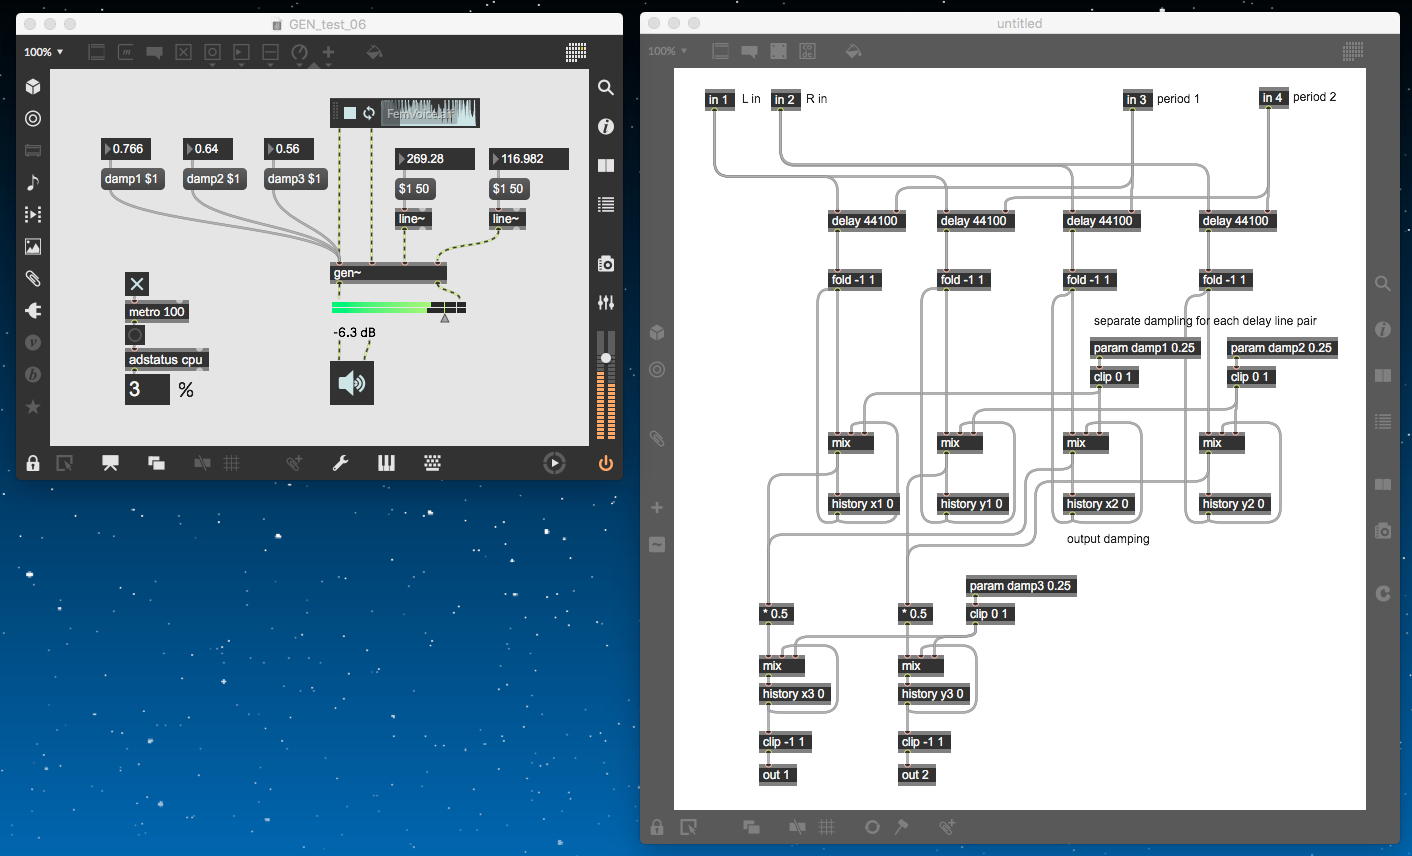Click the $1 50 message below 269.28
Image resolution: width=1412 pixels, height=856 pixels.
414,189
